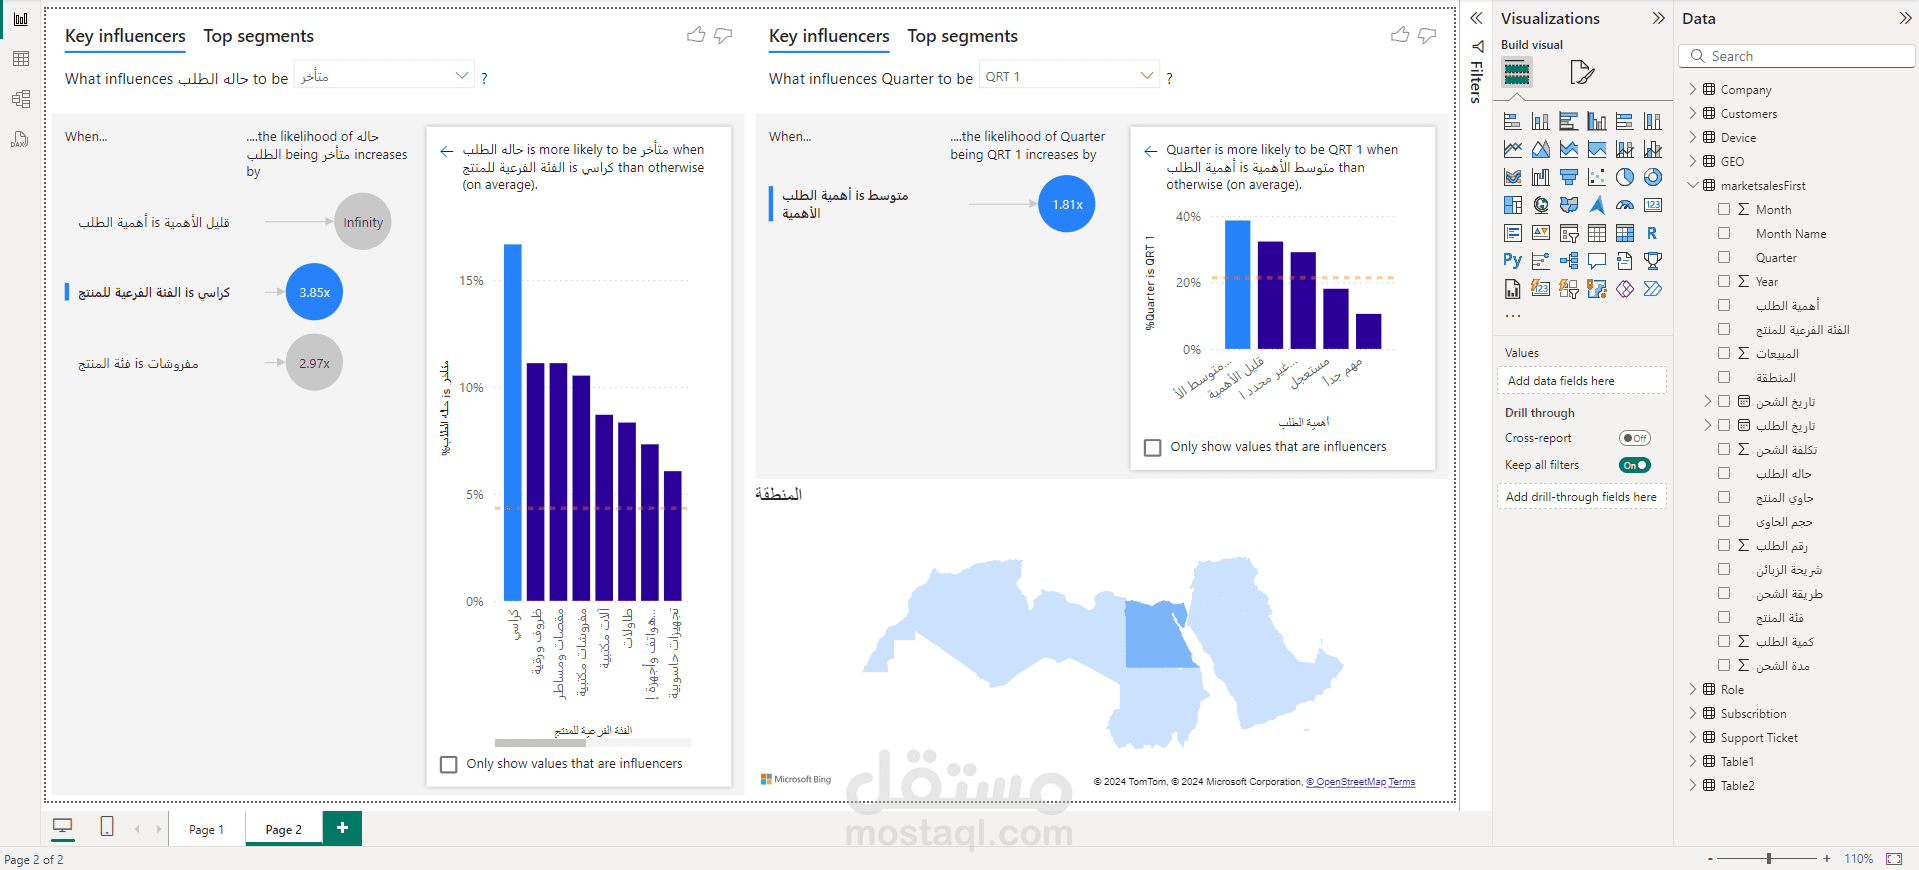
Task: Switch to mobile layout icon
Action: click(107, 827)
